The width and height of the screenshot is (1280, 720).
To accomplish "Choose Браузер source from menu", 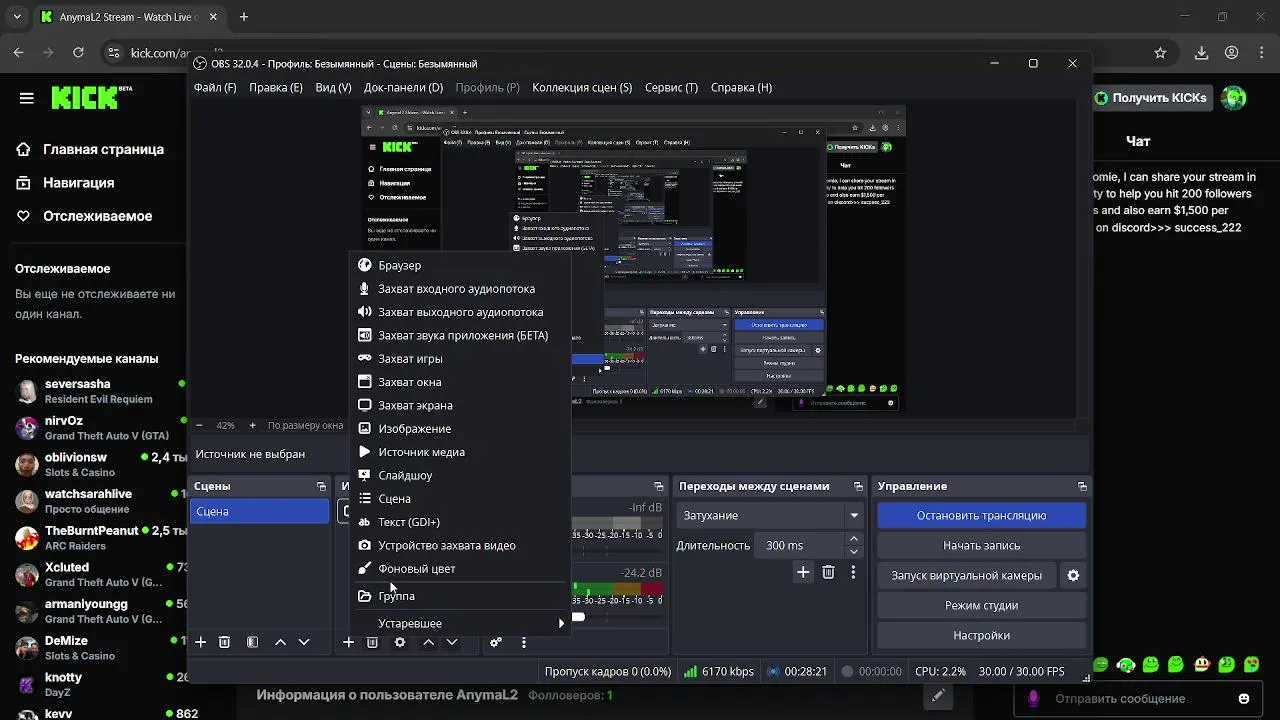I will (x=462, y=265).
